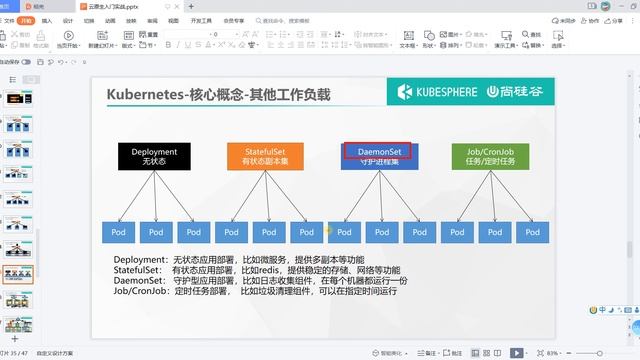Image resolution: width=640 pixels, height=360 pixels.
Task: Open the slide Layout icon
Action: [128, 36]
